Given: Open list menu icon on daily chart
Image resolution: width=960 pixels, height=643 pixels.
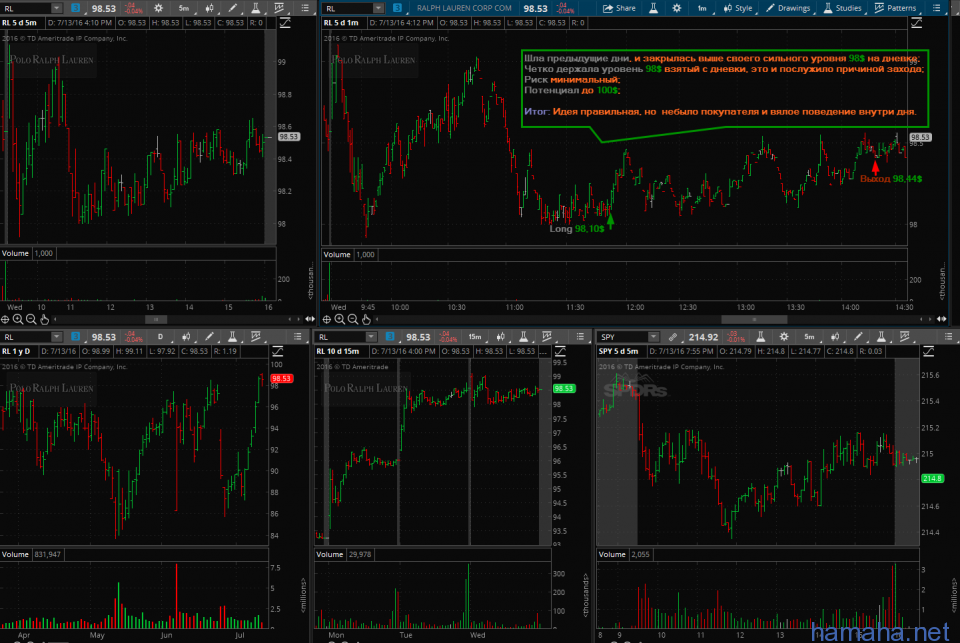Looking at the screenshot, I should 298,337.
